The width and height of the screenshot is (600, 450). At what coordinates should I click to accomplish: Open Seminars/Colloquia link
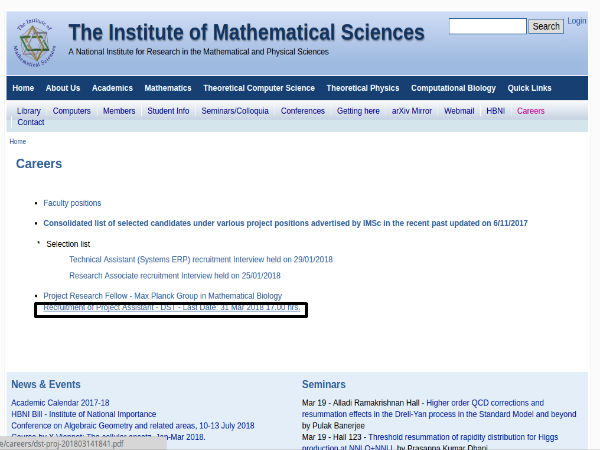point(235,111)
